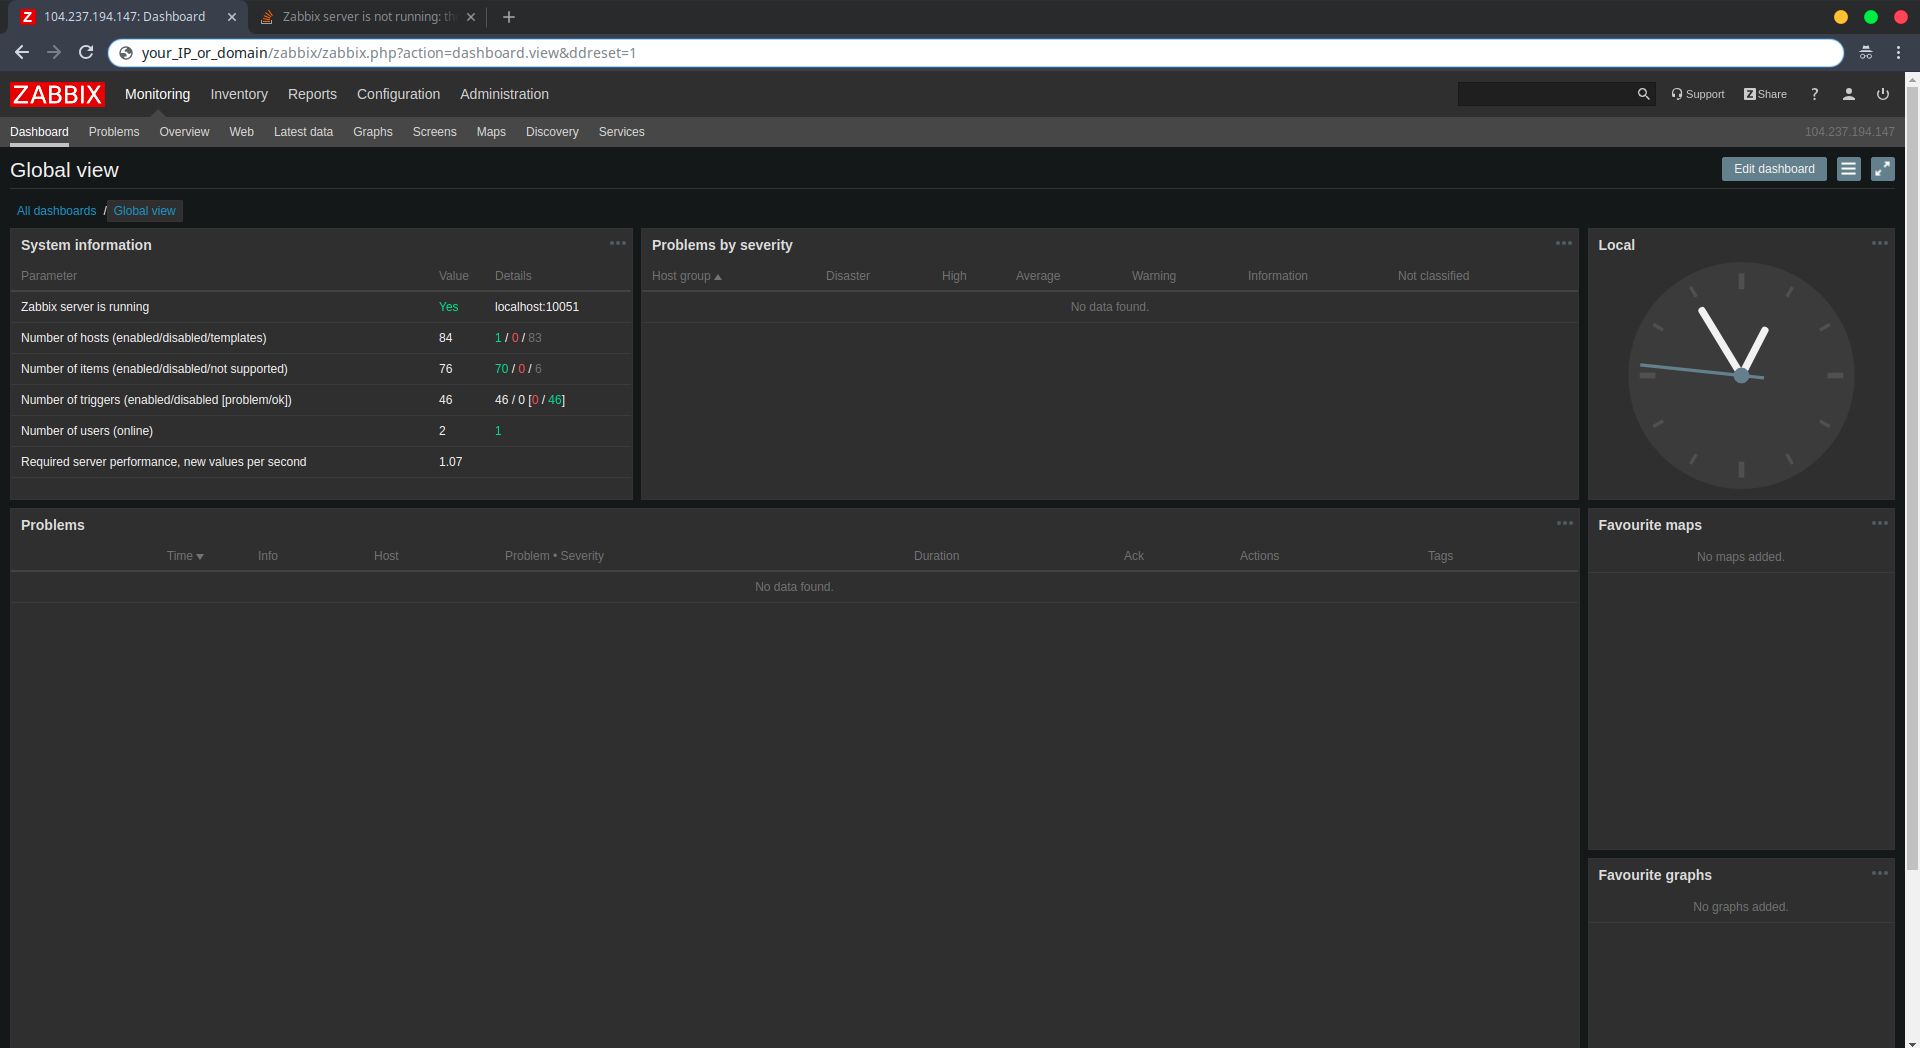Screen dimensions: 1920x1048
Task: Open the help question mark icon
Action: click(x=1814, y=94)
